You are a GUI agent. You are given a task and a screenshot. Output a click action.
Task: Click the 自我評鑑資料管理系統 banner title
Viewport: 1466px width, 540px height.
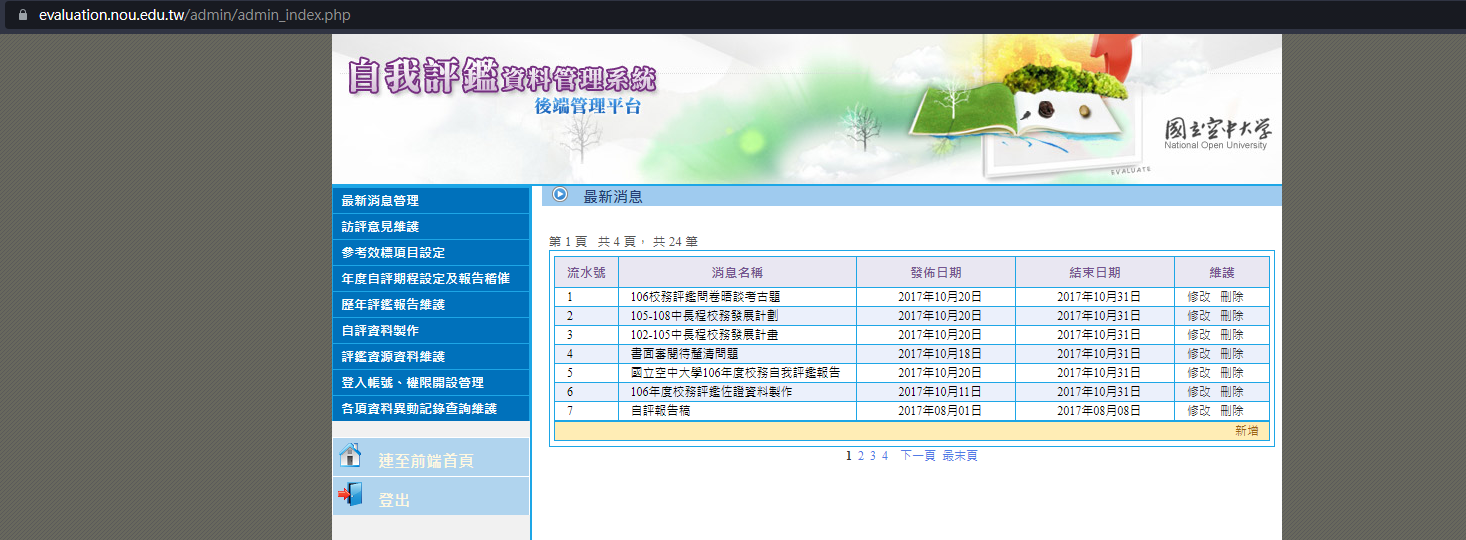point(502,76)
